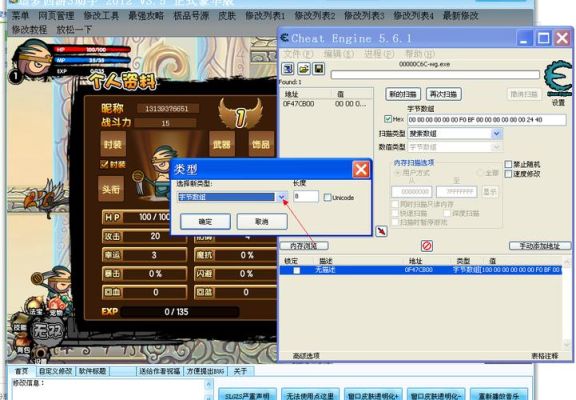The image size is (576, 400).
Task: Click 高级选项 at the bottom of Cheat Engine
Action: (x=306, y=356)
